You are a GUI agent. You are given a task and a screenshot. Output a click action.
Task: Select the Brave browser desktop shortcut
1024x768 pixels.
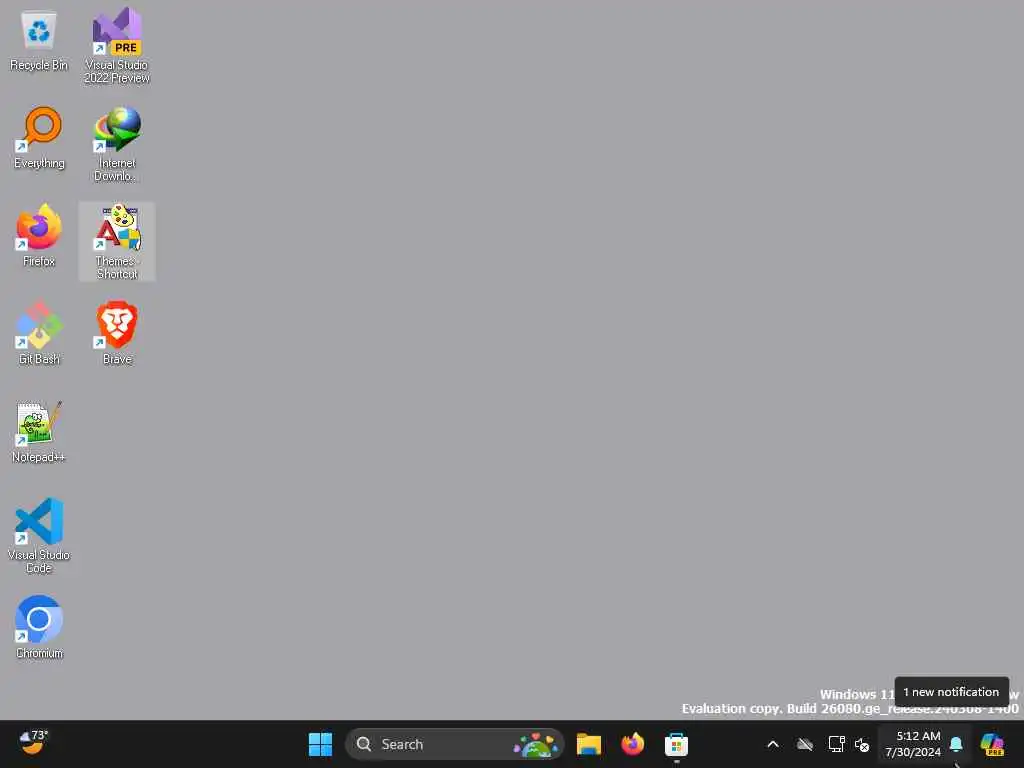(117, 334)
